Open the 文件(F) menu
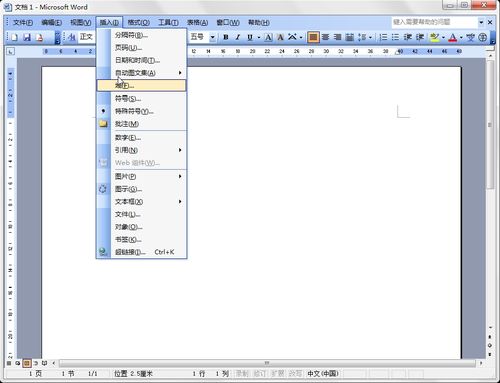The image size is (500, 383). (x=23, y=22)
